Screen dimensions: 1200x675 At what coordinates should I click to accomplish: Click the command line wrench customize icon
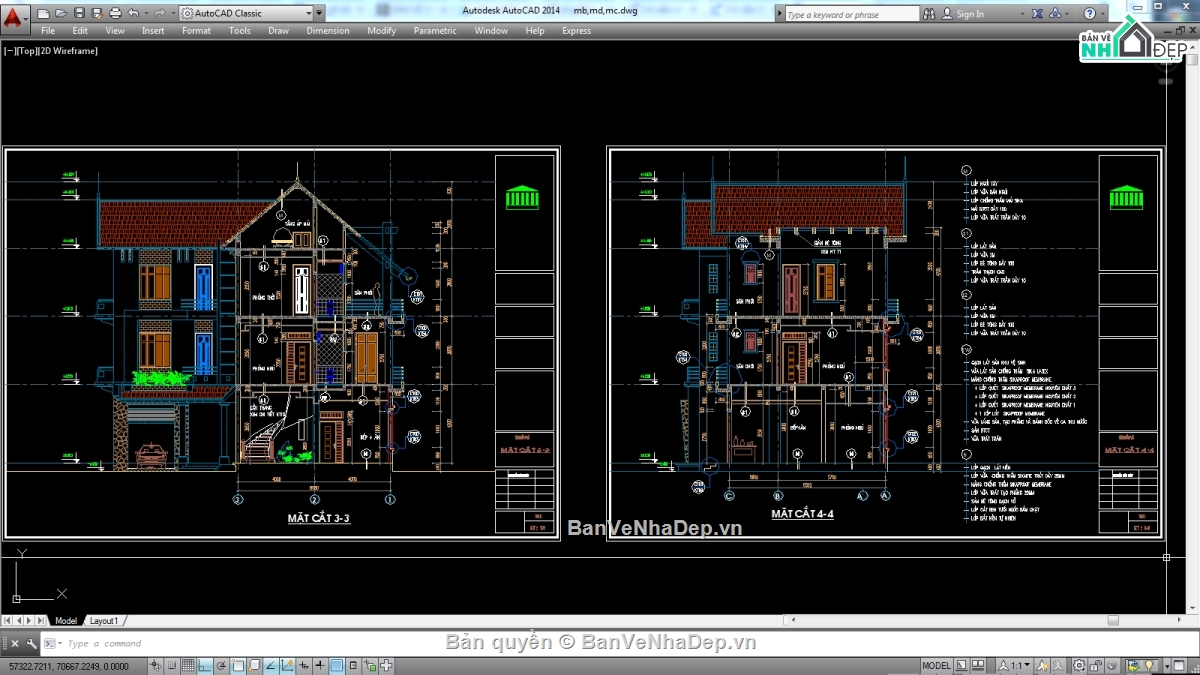tap(32, 644)
